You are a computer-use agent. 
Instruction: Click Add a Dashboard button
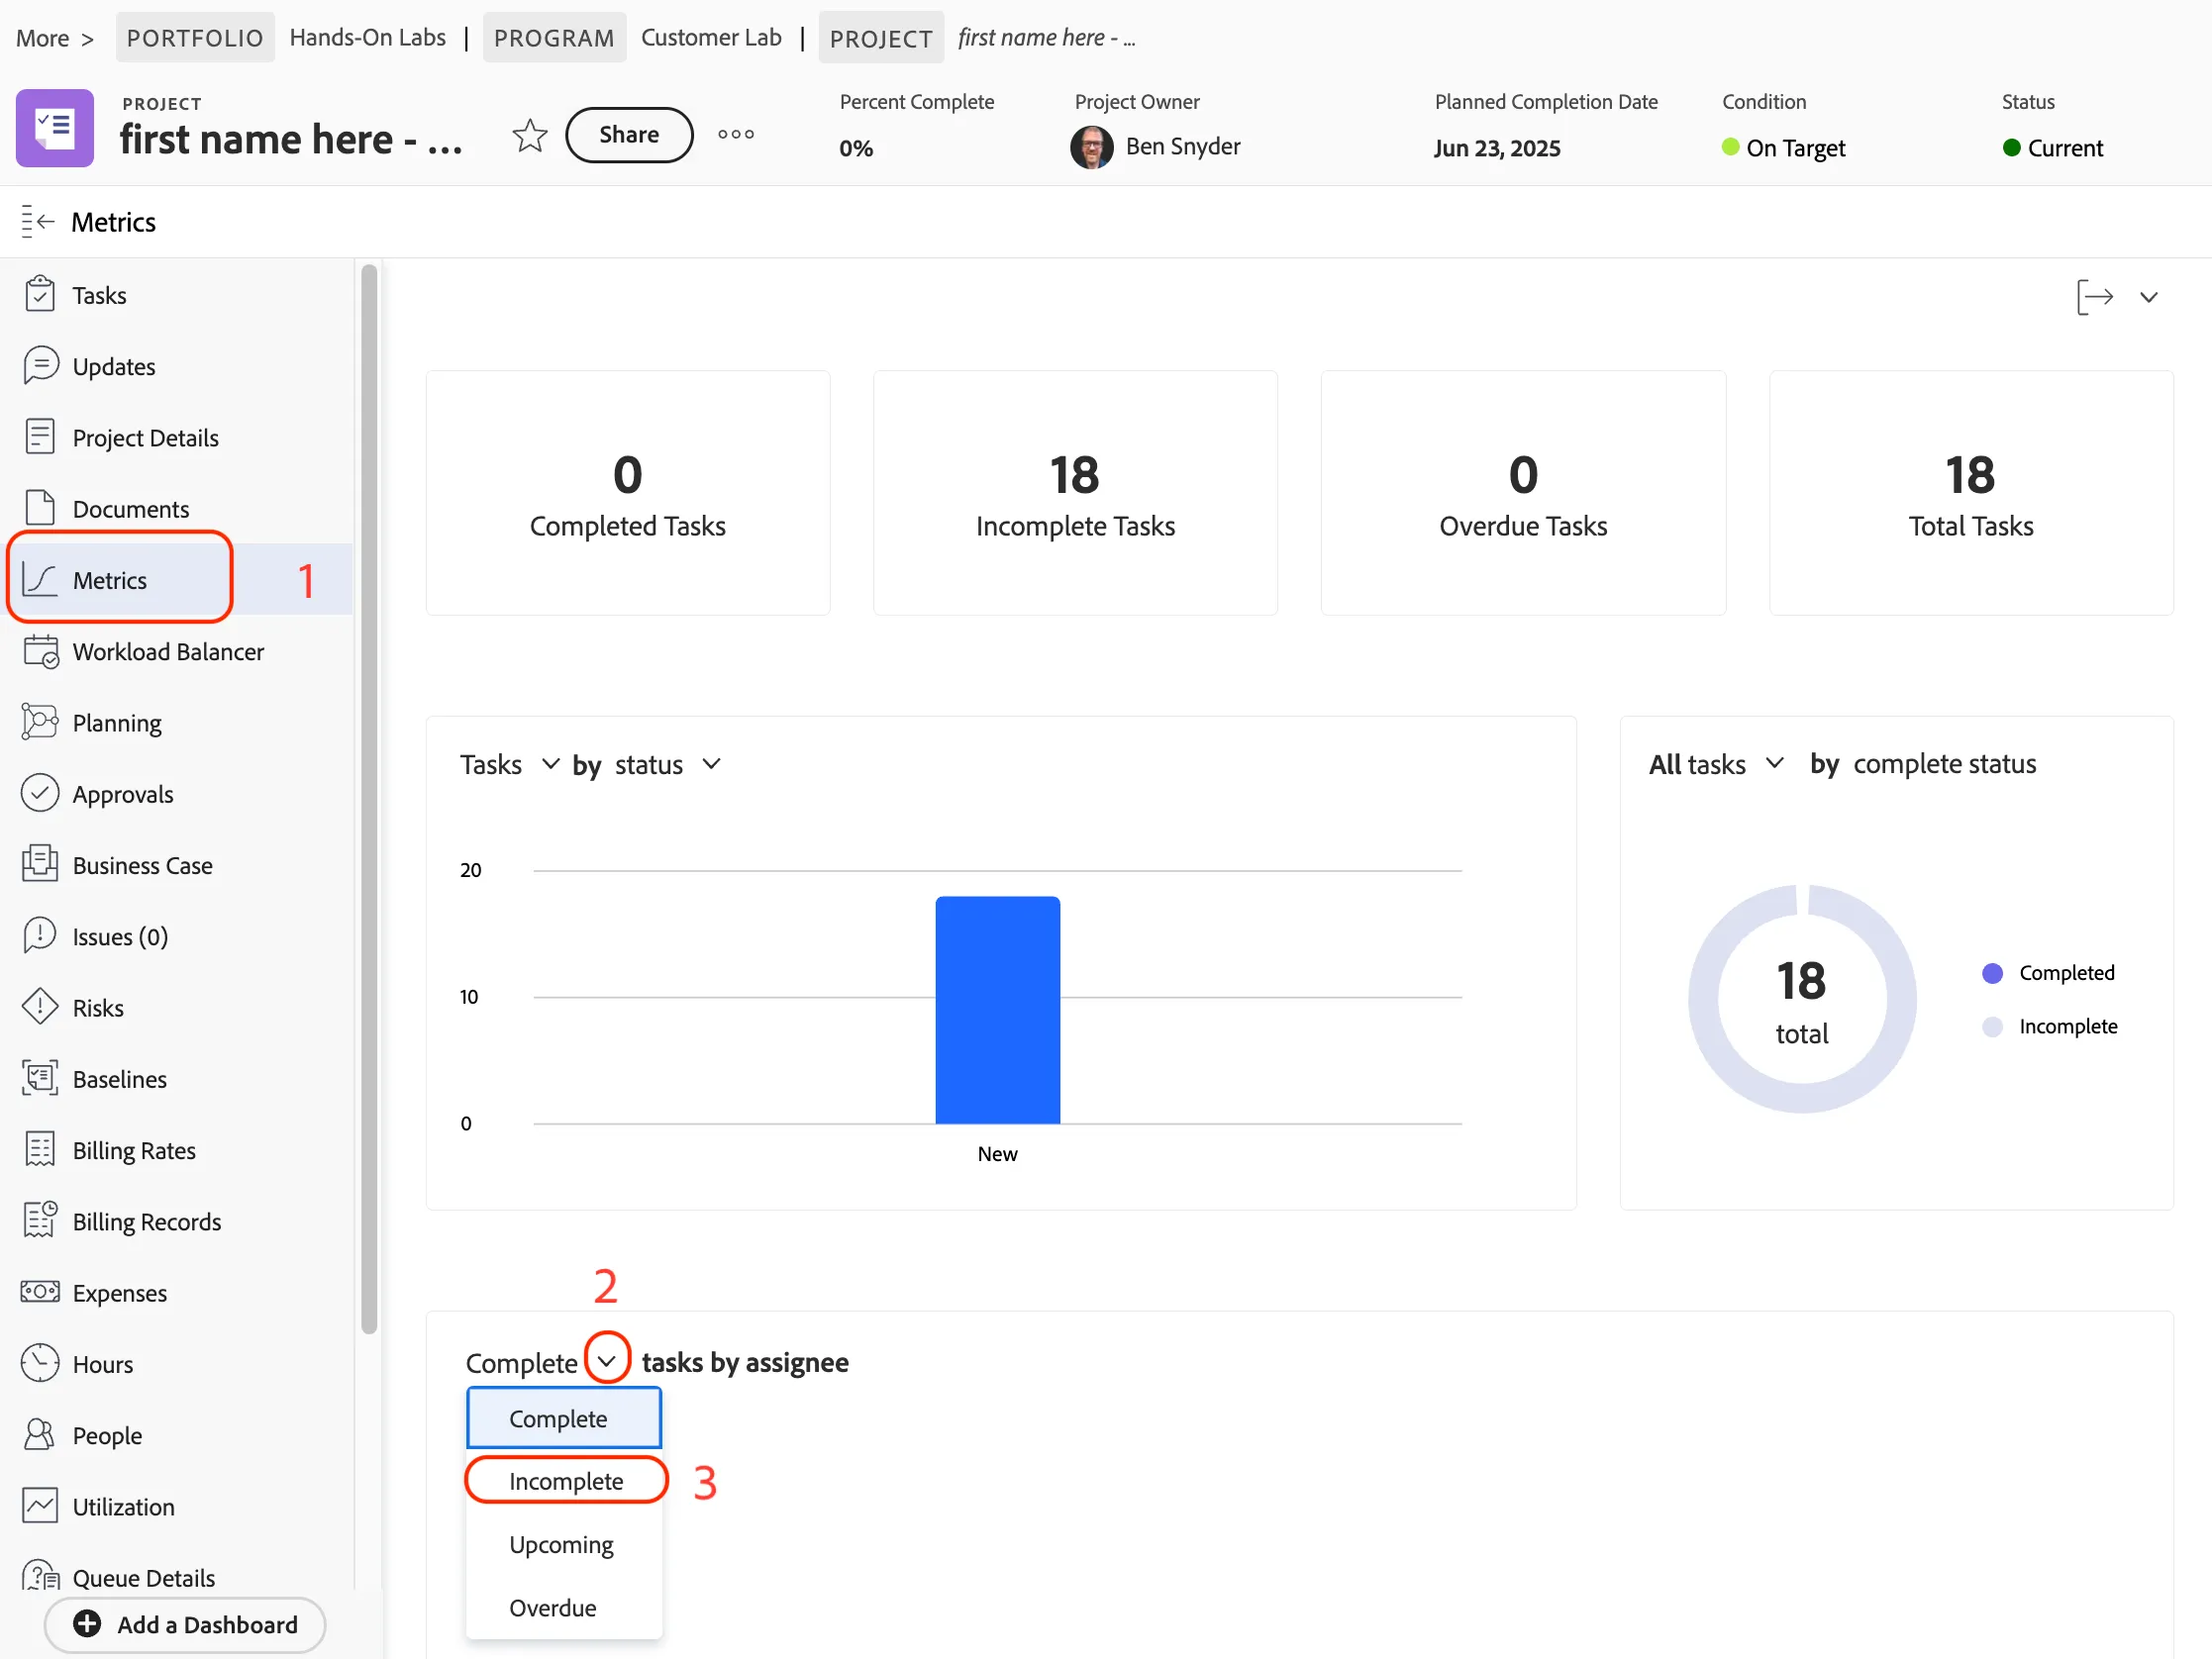[185, 1624]
